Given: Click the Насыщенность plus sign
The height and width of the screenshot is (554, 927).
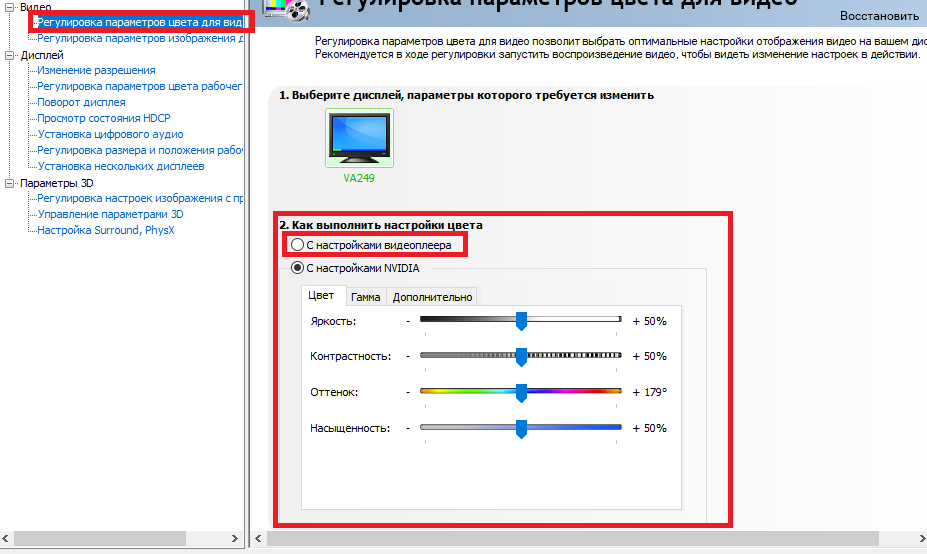Looking at the screenshot, I should (x=636, y=429).
